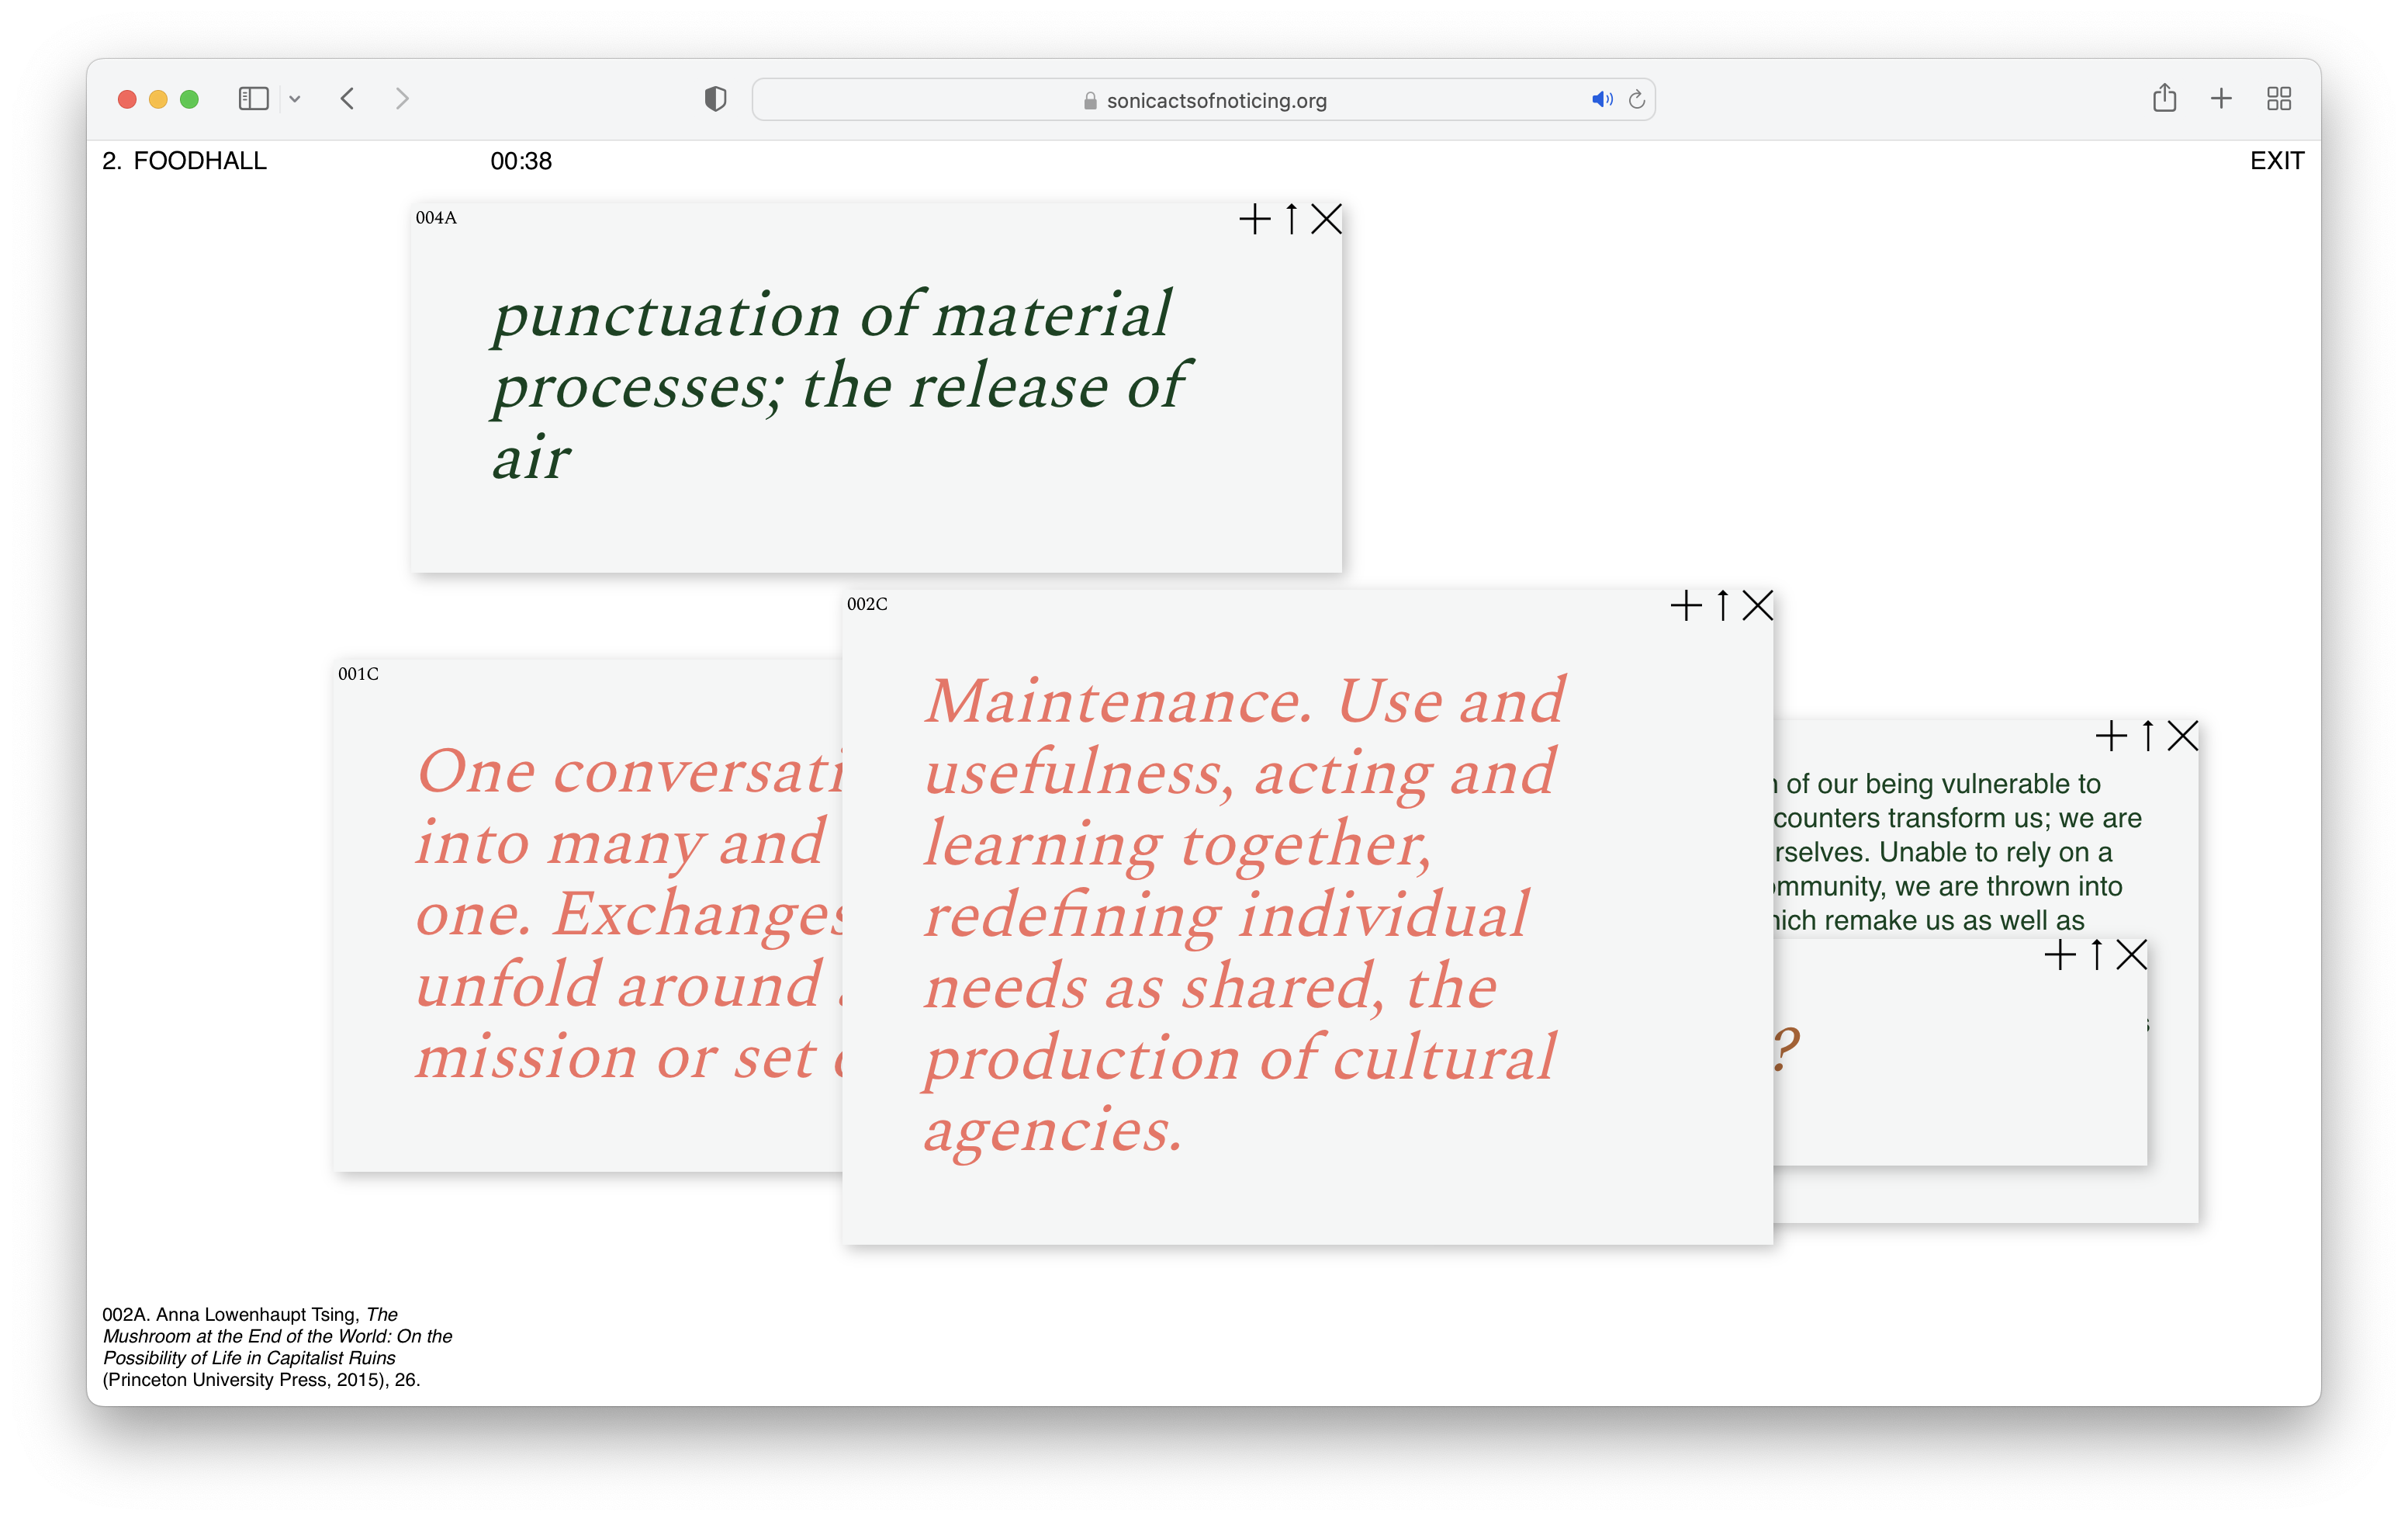Click the up arrow on card 002C
This screenshot has height=1521, width=2408.
[1722, 605]
